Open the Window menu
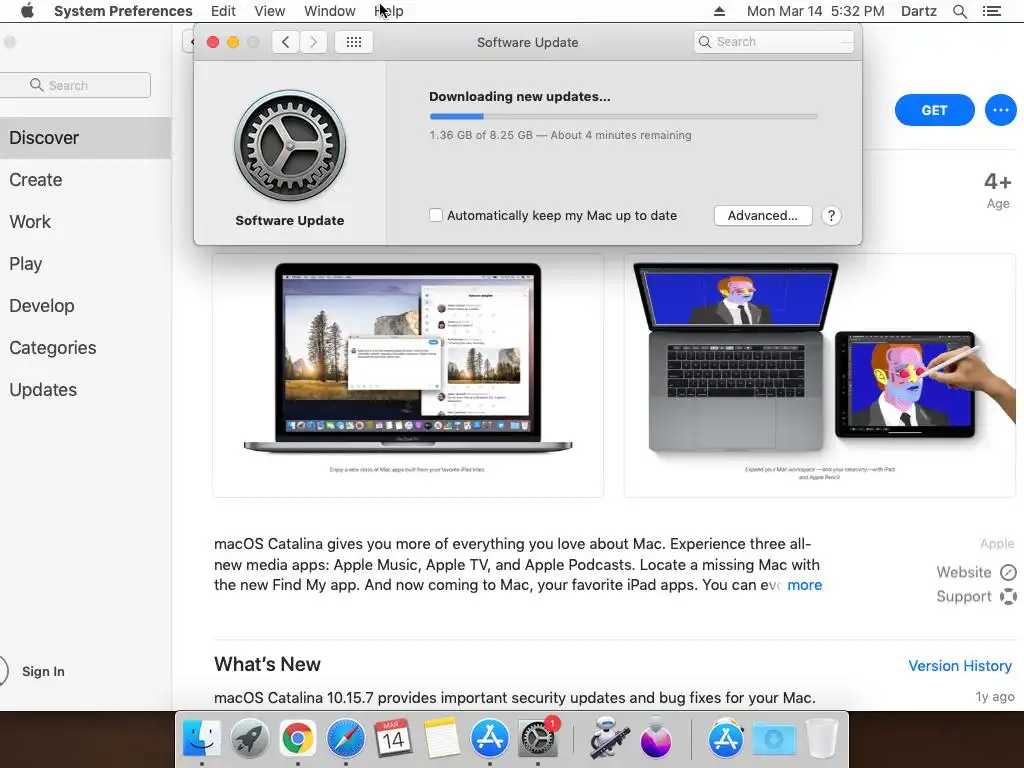Screen dimensions: 1024x768 [330, 11]
